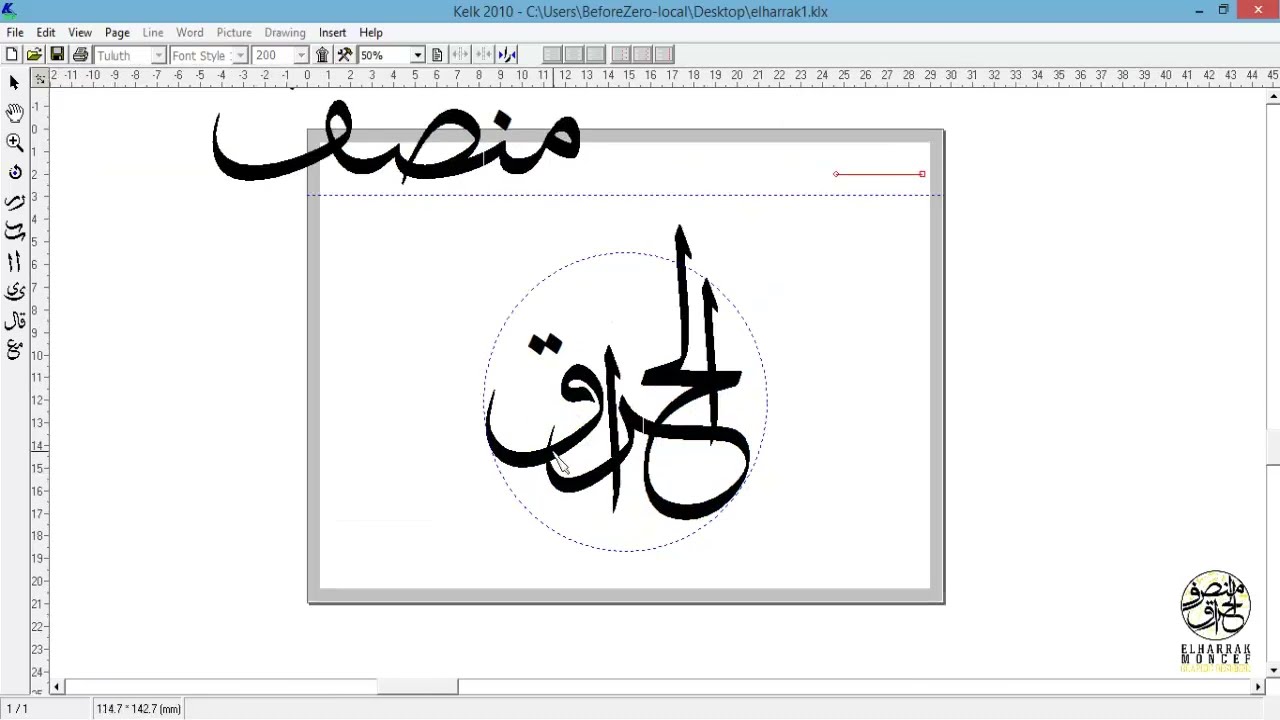This screenshot has width=1280, height=720.
Task: Choose the second calligraphy stroke tool
Action: click(14, 231)
